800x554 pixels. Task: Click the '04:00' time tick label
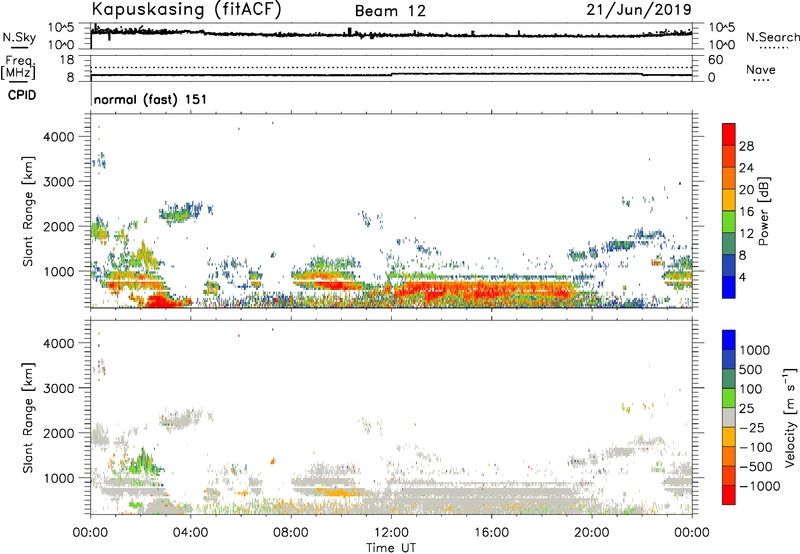pyautogui.click(x=190, y=533)
